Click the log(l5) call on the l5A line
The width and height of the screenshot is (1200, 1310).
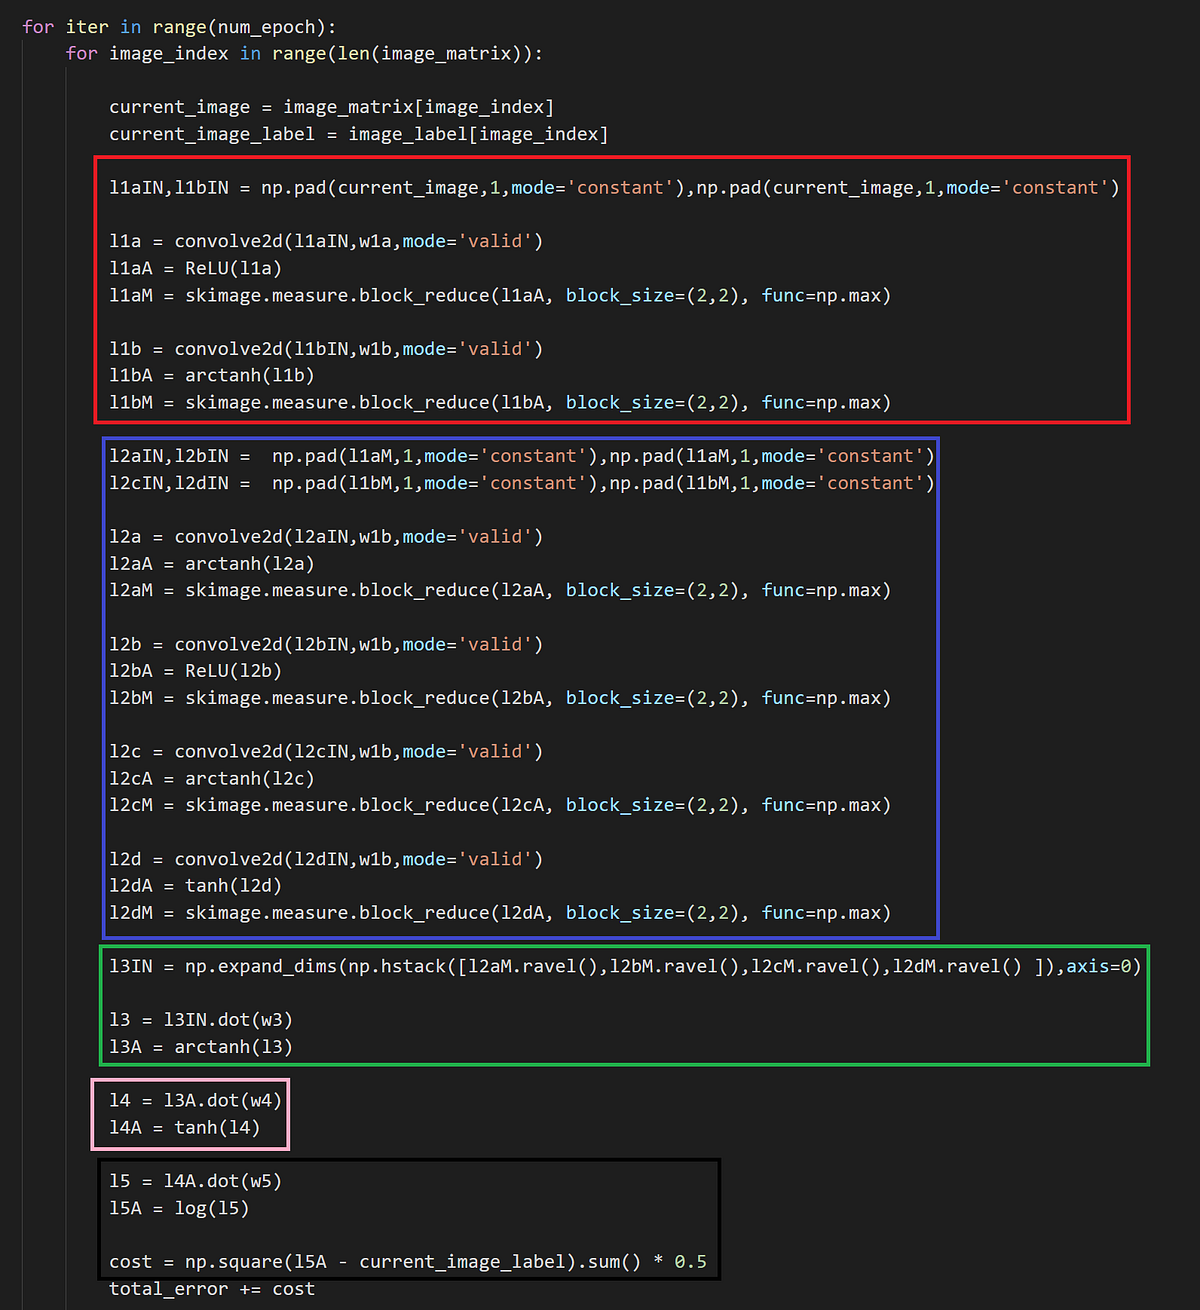pyautogui.click(x=213, y=1208)
